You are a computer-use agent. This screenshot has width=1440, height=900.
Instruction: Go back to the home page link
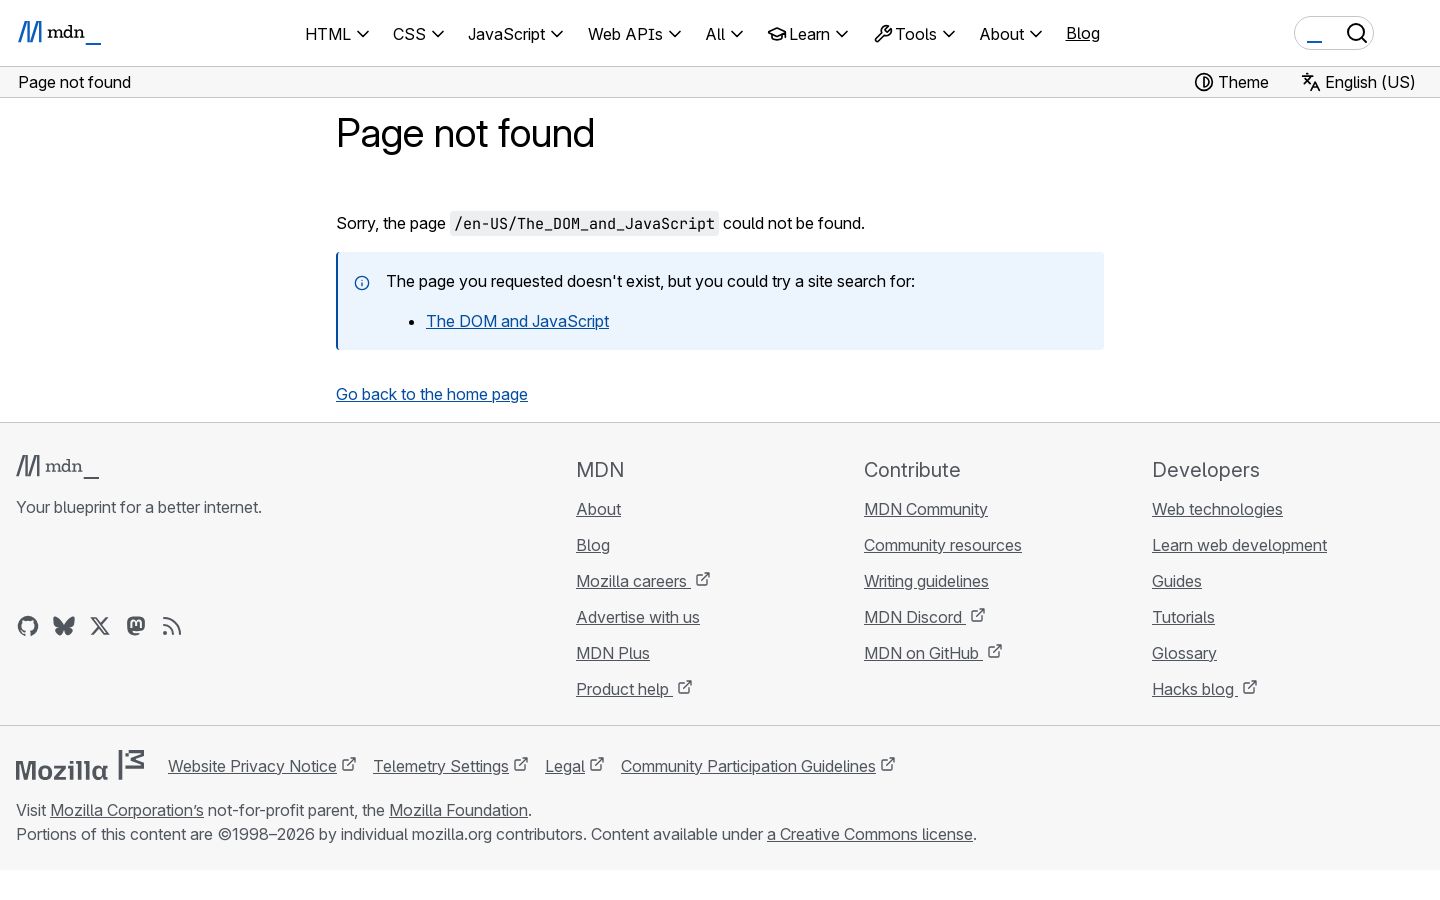(432, 394)
